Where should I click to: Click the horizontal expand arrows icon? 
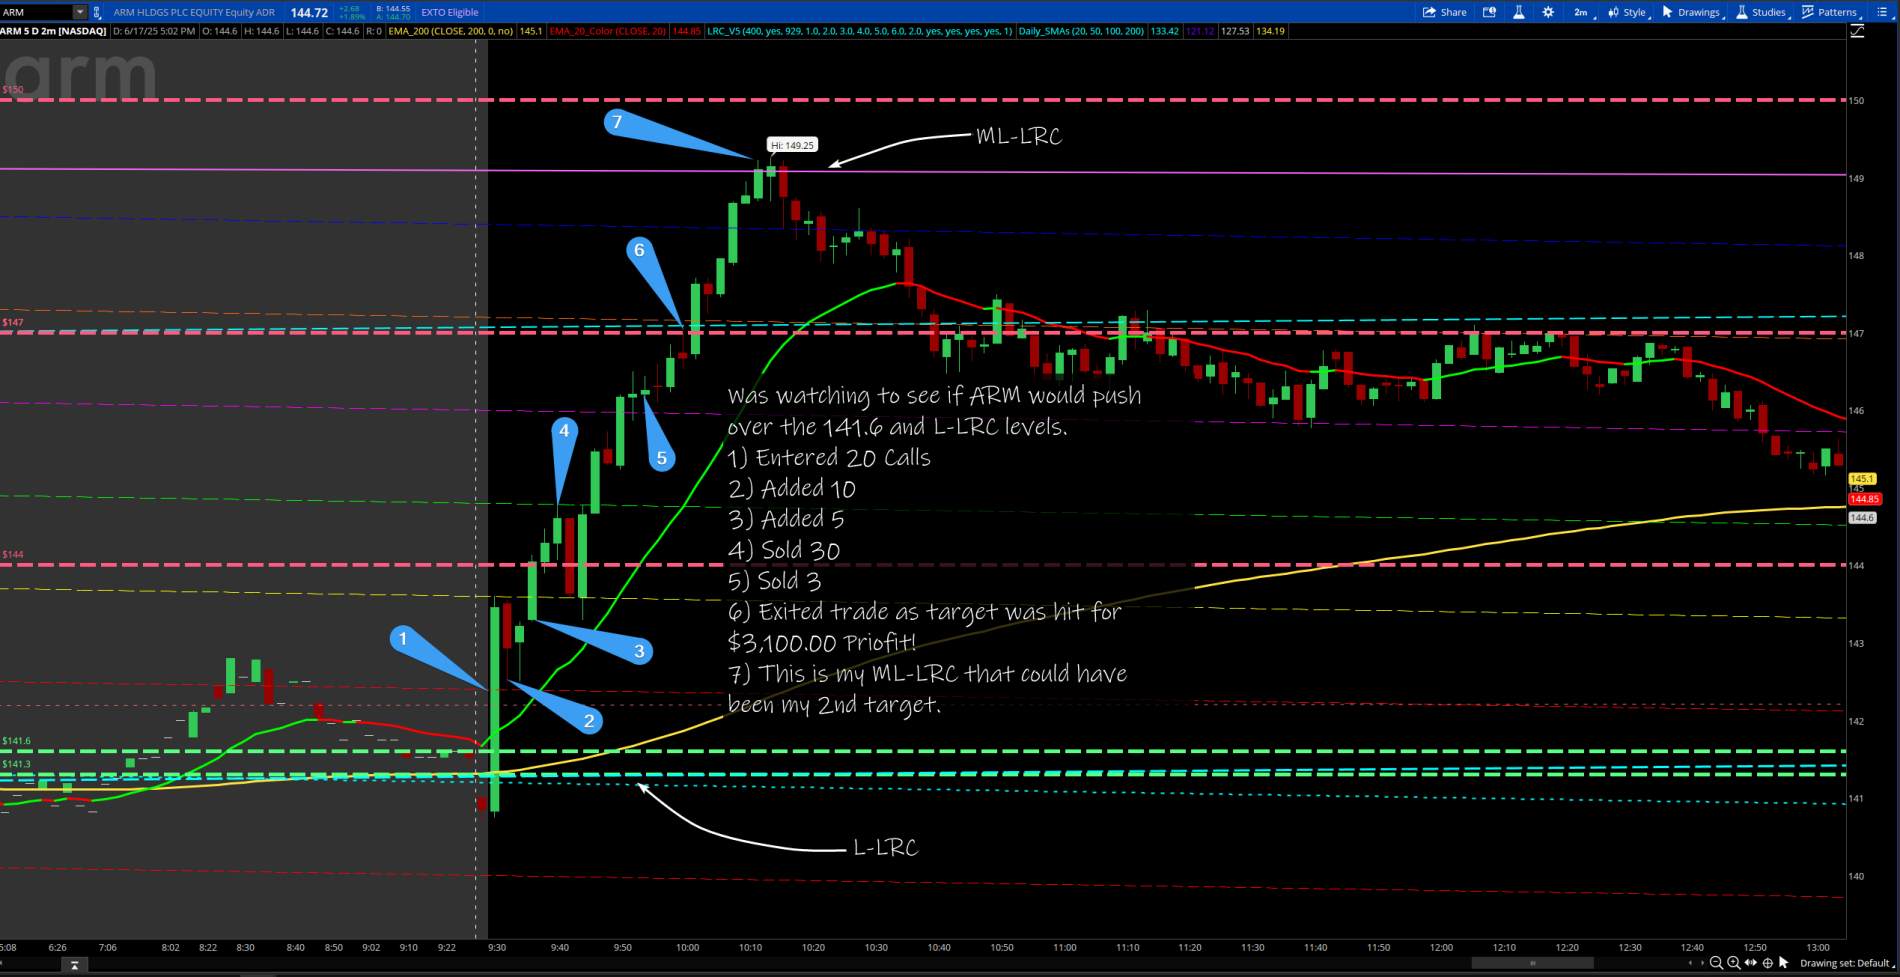(x=1750, y=963)
